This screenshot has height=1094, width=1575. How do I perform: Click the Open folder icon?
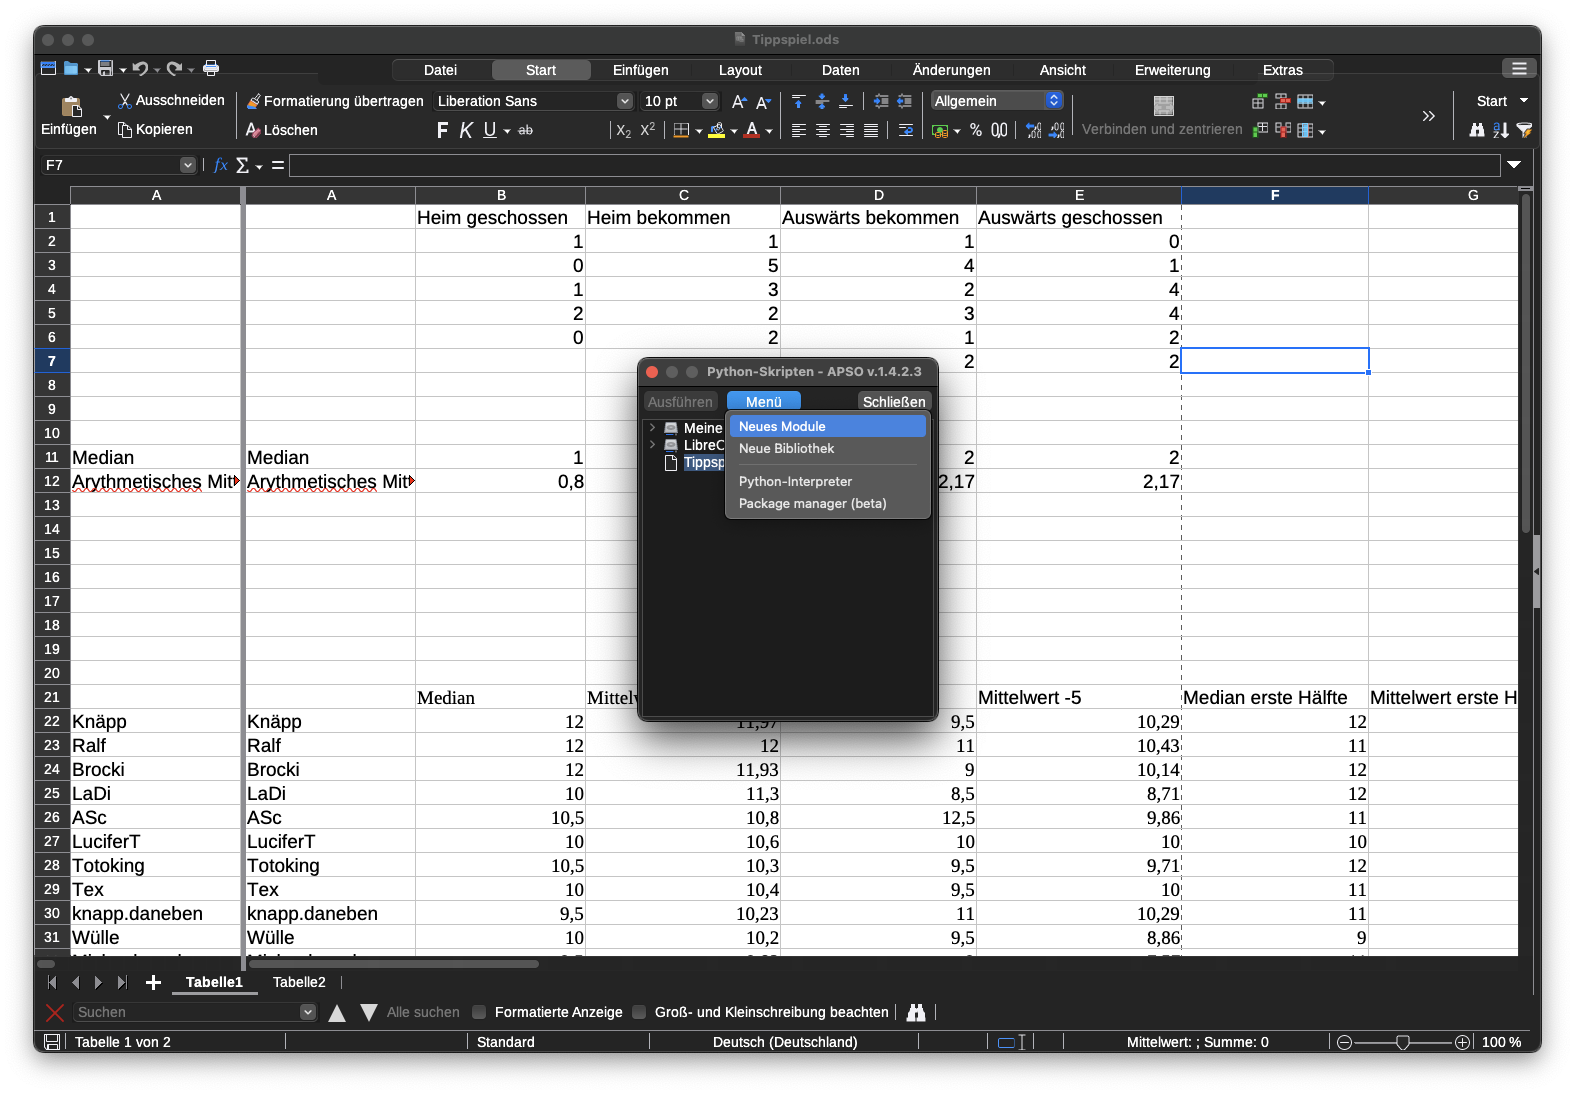(71, 68)
